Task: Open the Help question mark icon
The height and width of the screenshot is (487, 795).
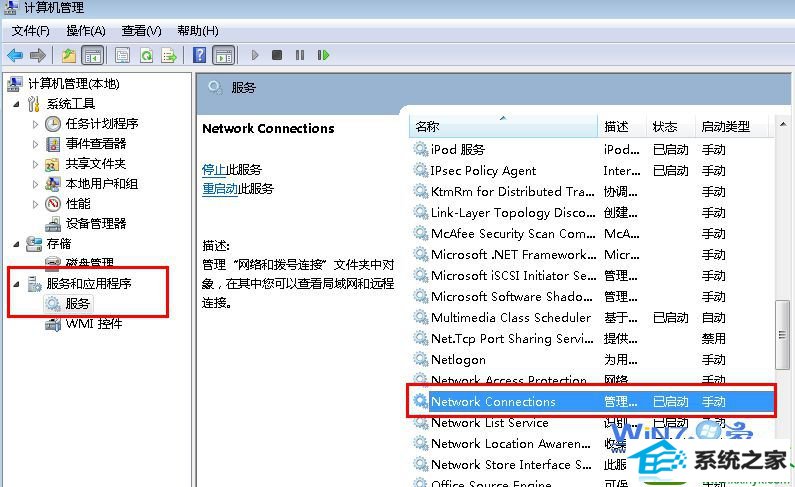Action: click(200, 55)
